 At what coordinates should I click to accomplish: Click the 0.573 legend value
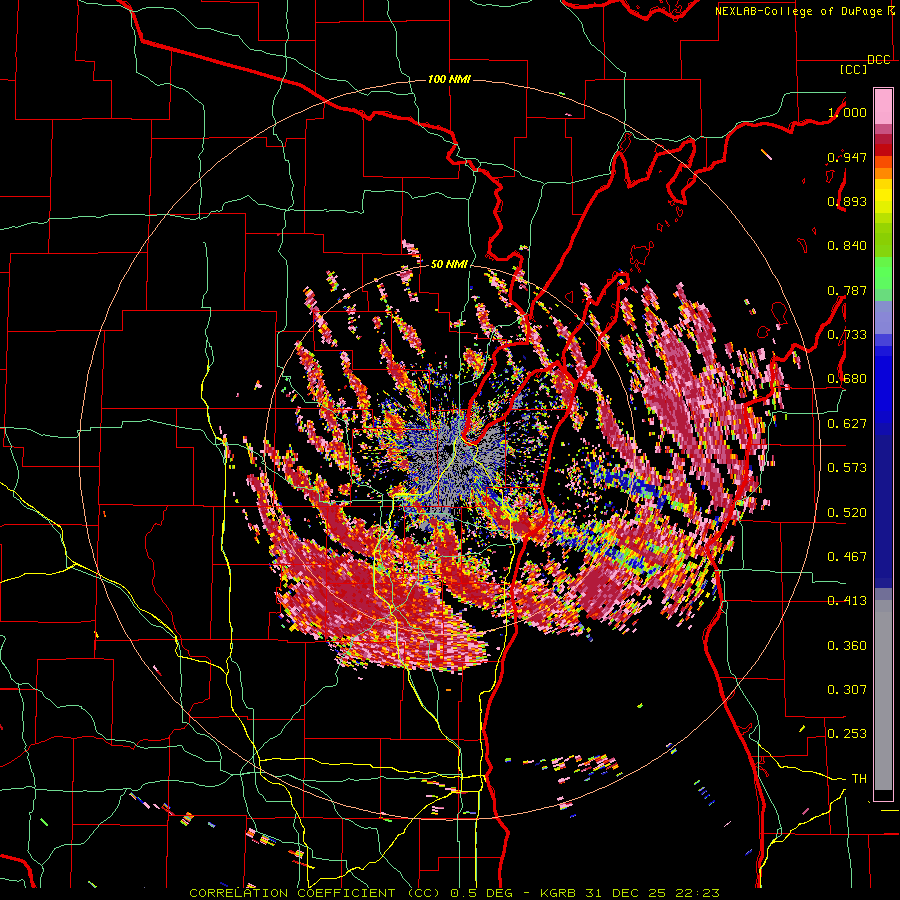pos(847,468)
